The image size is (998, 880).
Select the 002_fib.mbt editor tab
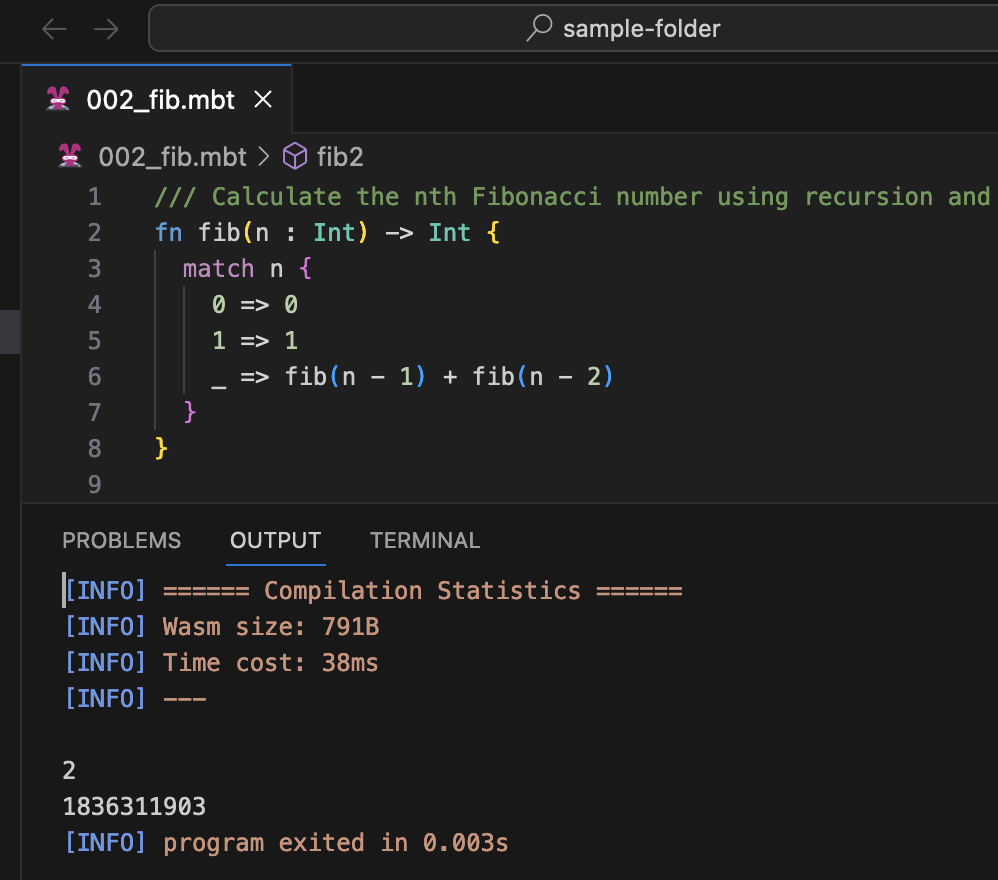160,100
